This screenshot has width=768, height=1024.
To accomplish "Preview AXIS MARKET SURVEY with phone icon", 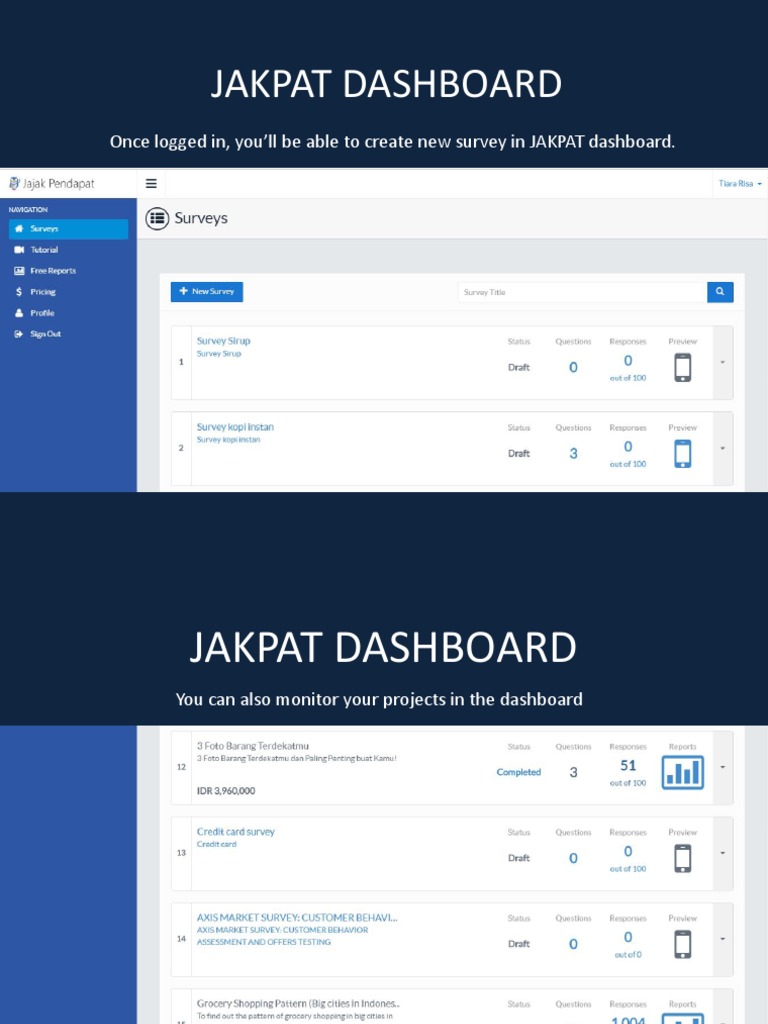I will [x=682, y=944].
